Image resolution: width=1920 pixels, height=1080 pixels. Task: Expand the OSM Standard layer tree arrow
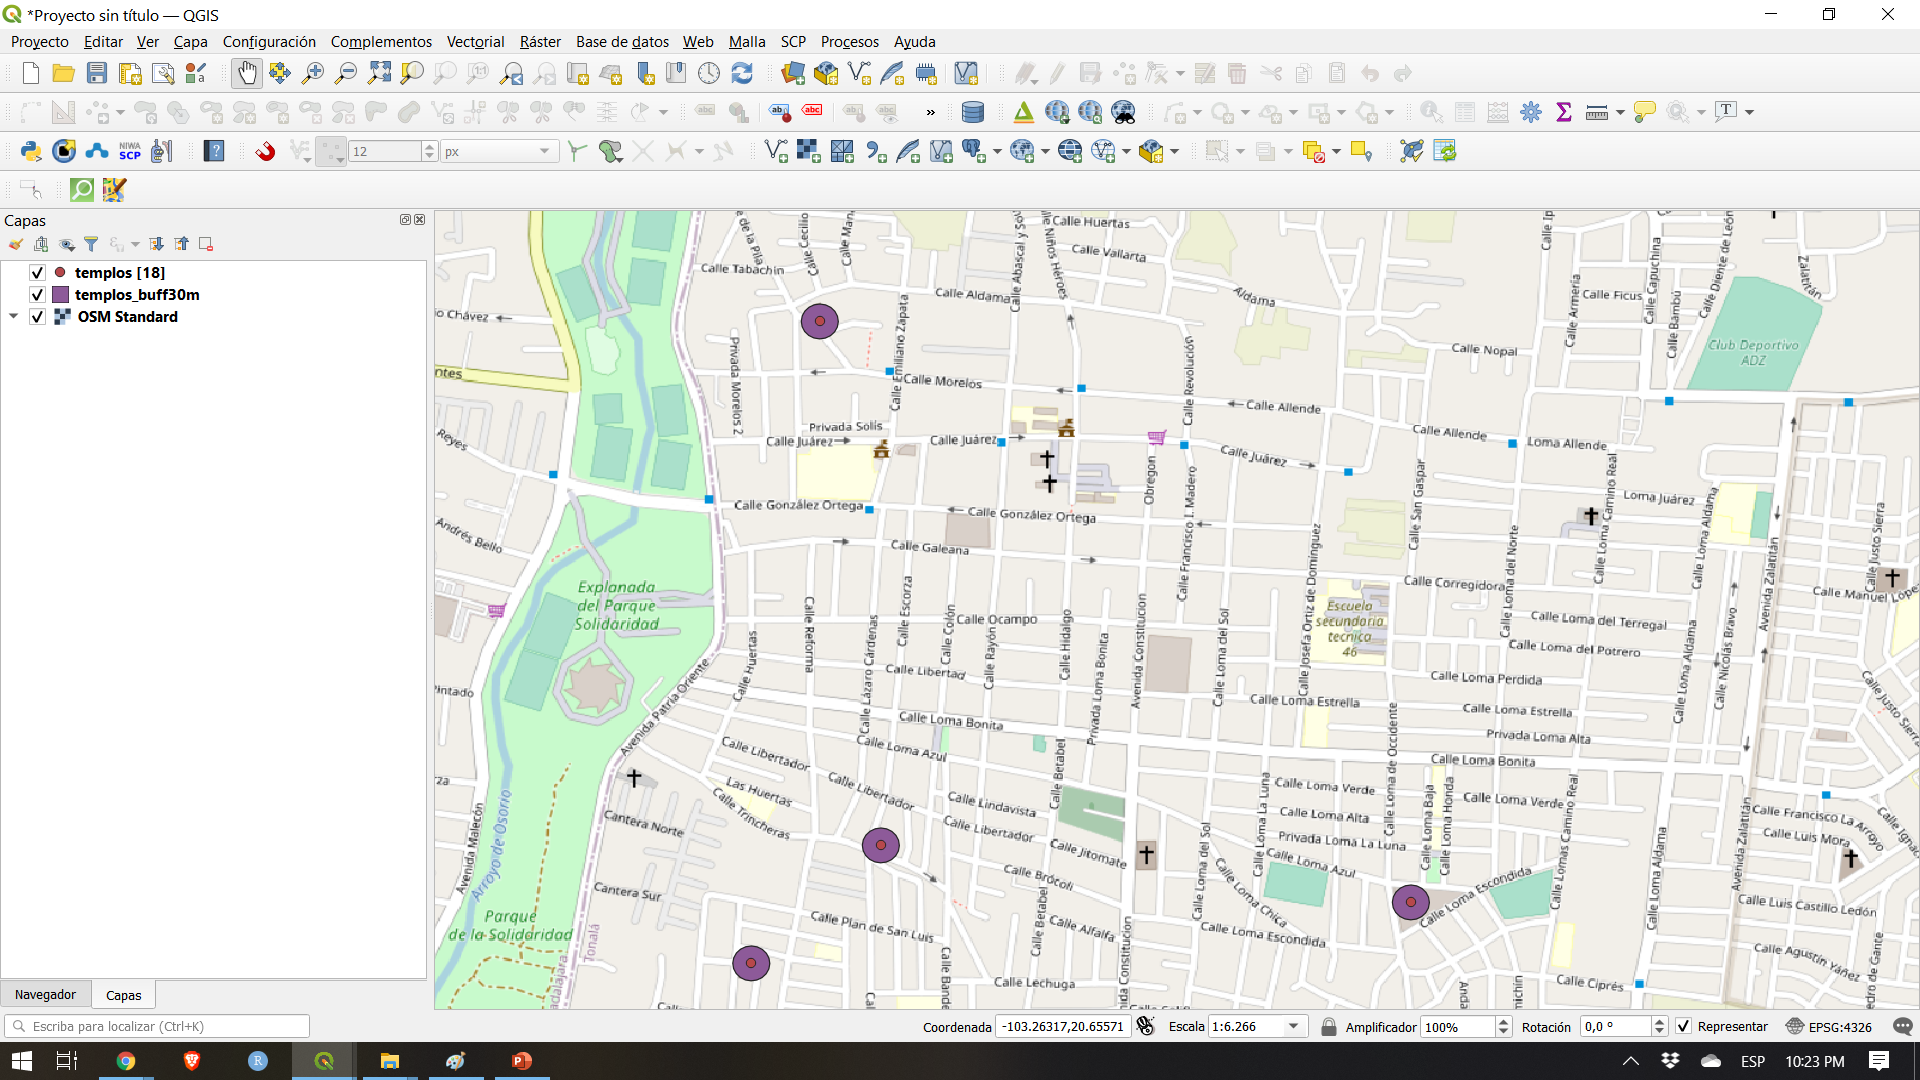coord(14,317)
